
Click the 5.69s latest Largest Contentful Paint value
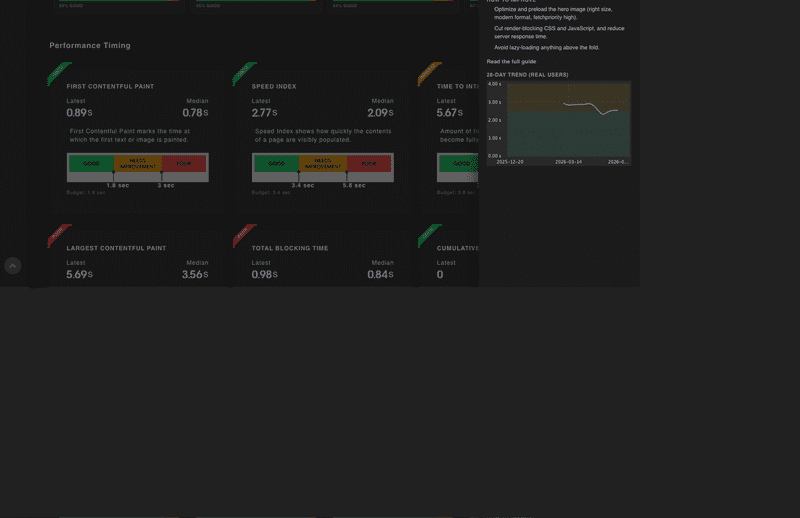80,275
